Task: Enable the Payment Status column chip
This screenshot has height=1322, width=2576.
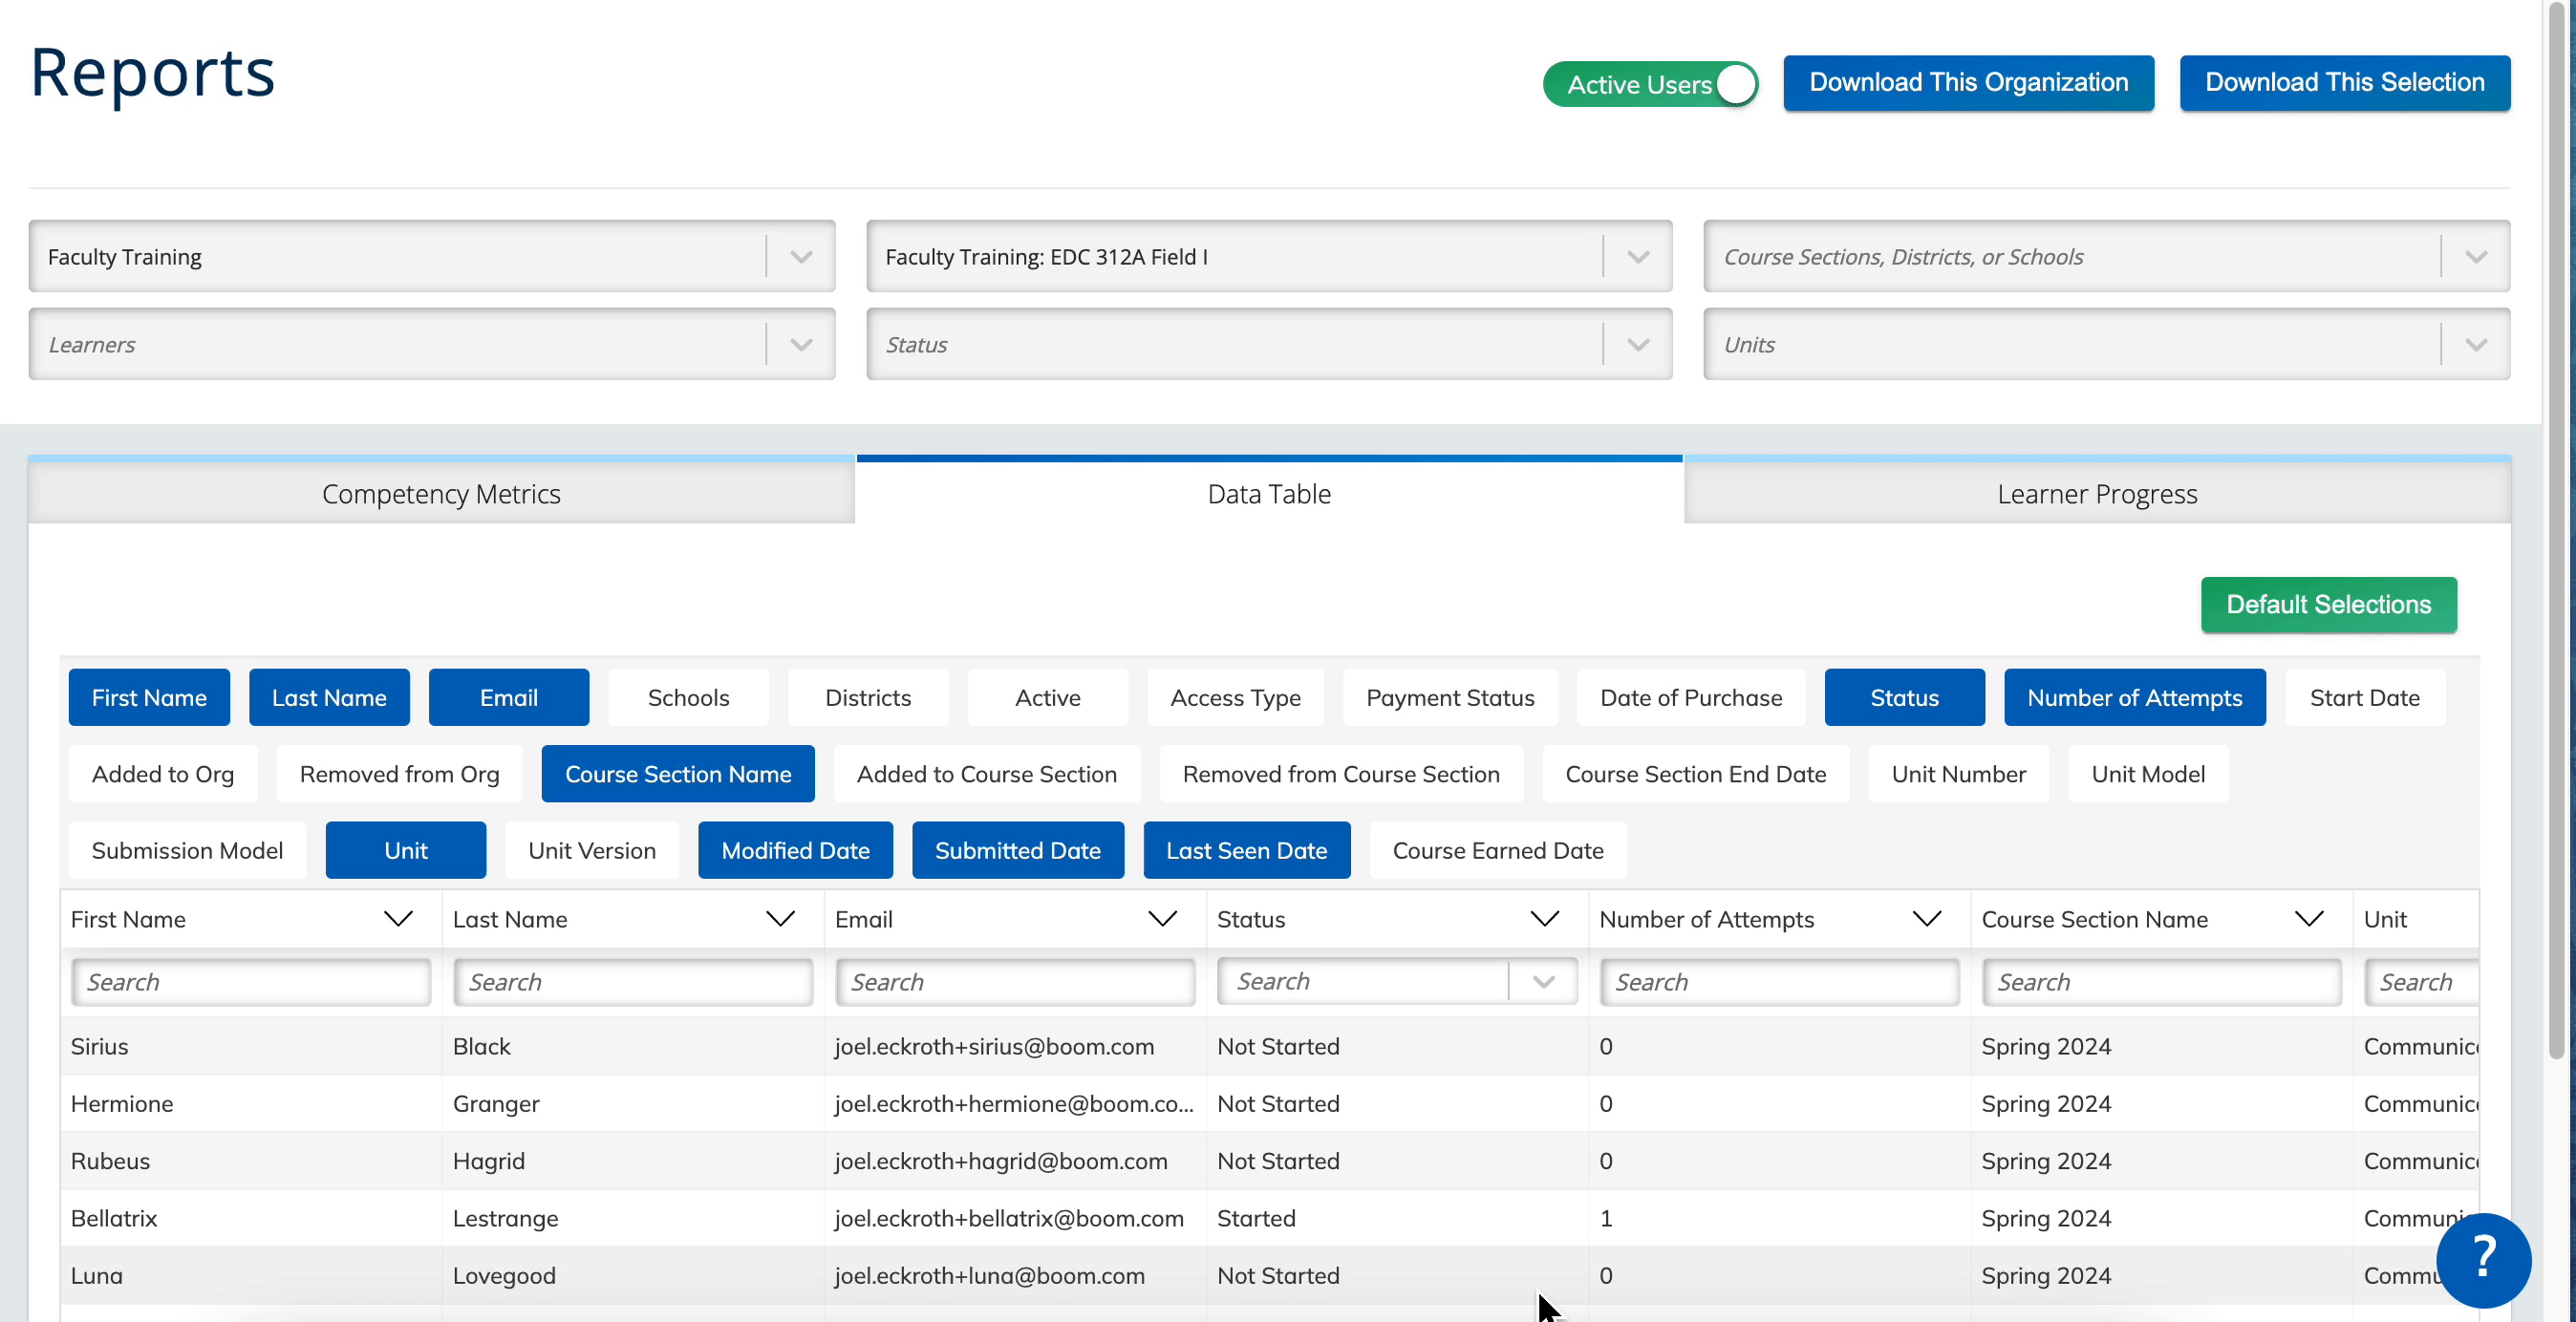Action: 1450,697
